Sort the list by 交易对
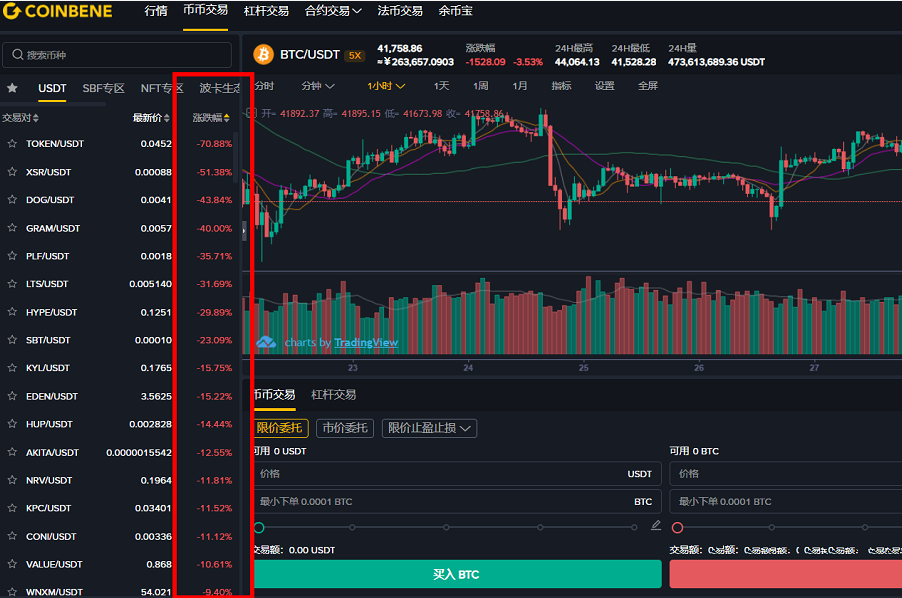The width and height of the screenshot is (902, 598). 20,118
